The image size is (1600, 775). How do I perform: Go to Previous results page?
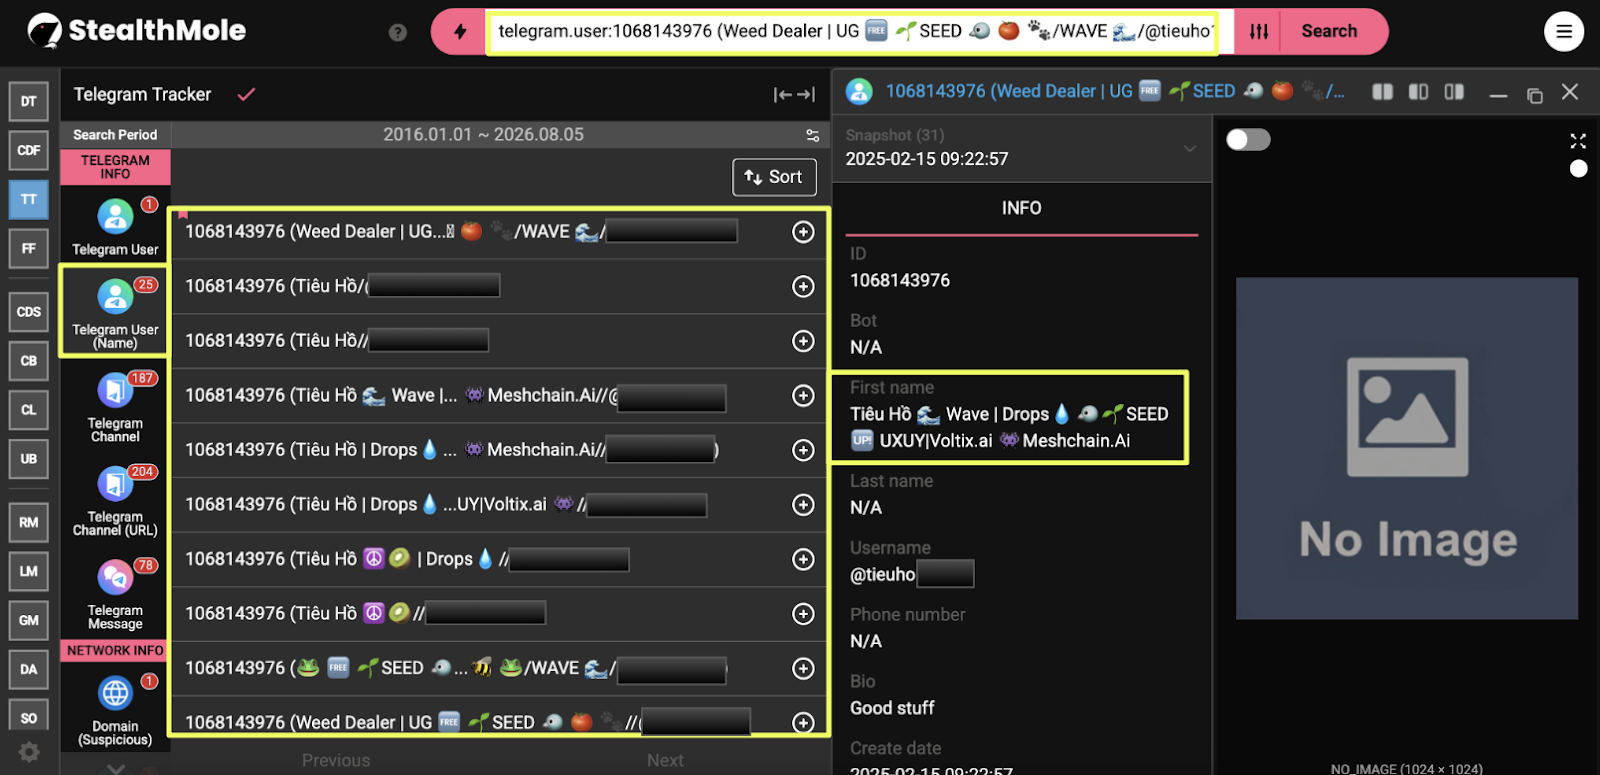pos(336,761)
